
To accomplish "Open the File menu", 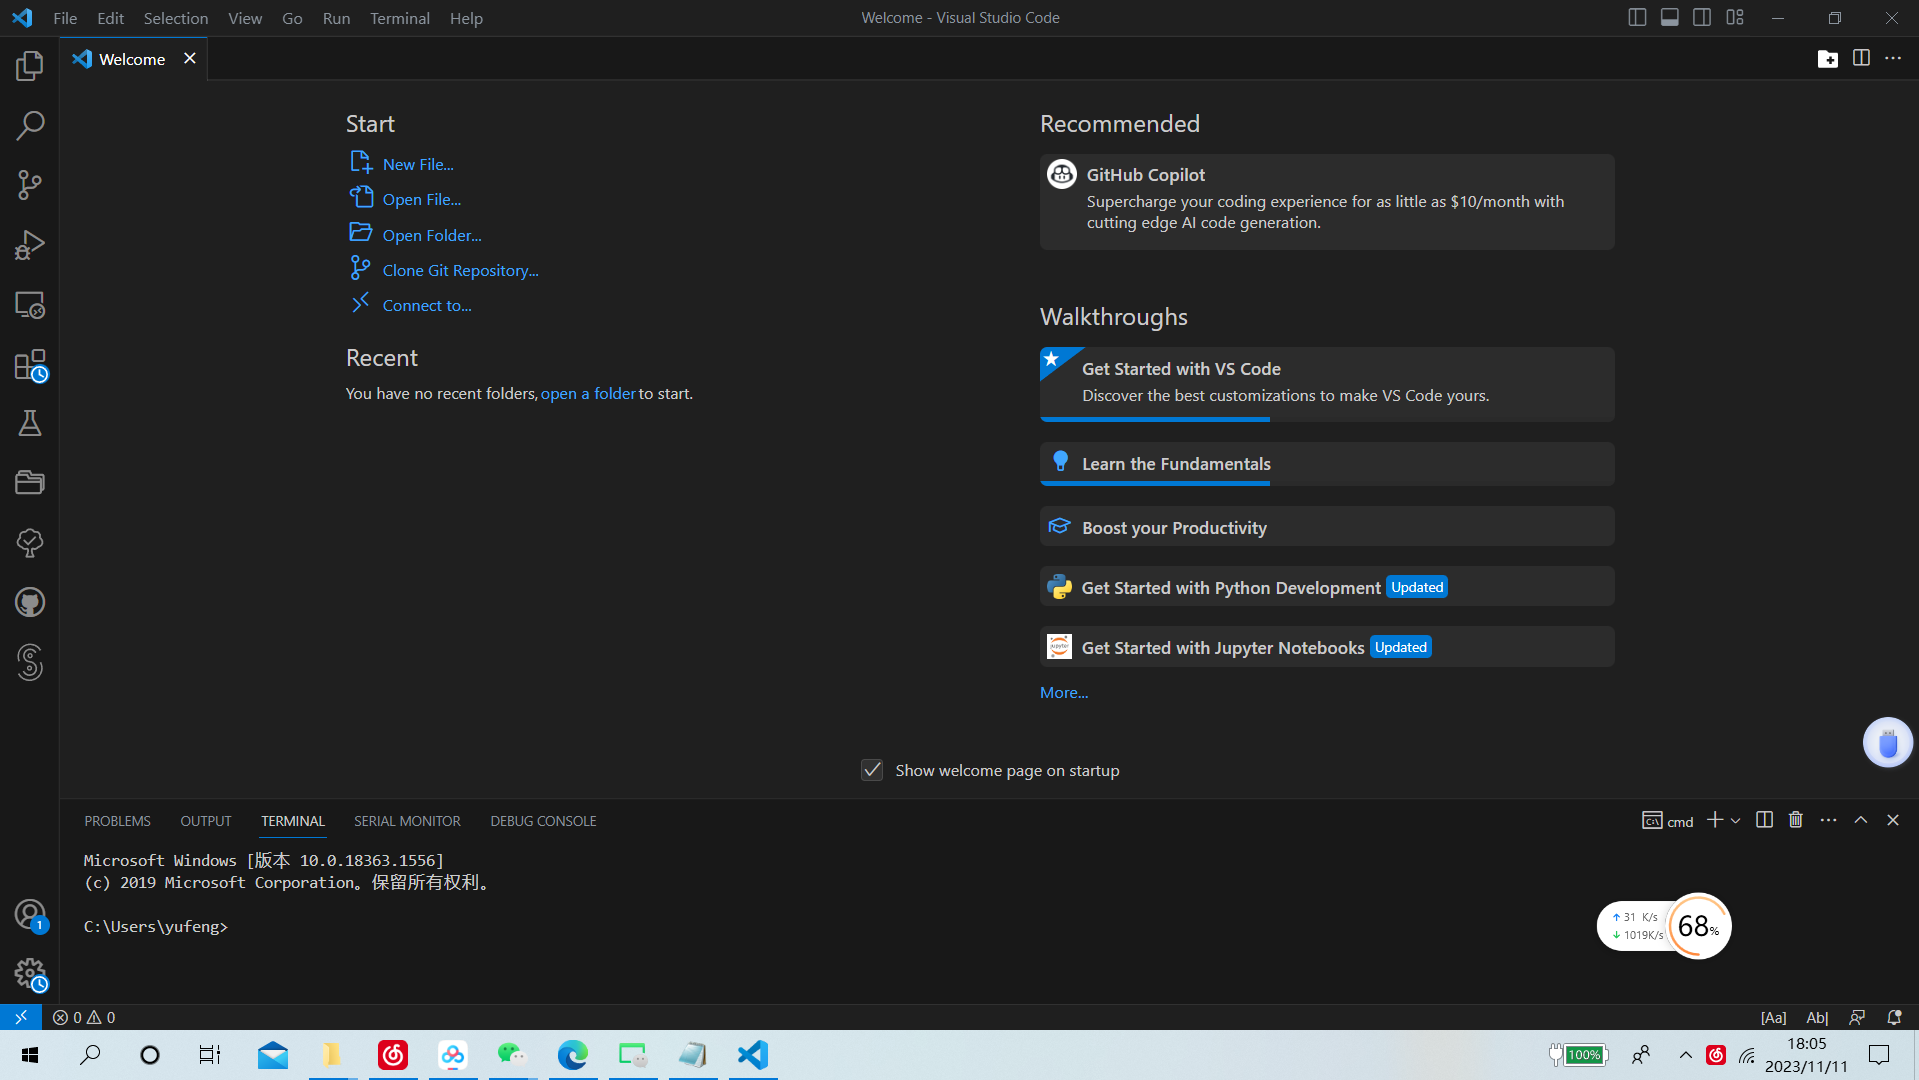I will (65, 18).
